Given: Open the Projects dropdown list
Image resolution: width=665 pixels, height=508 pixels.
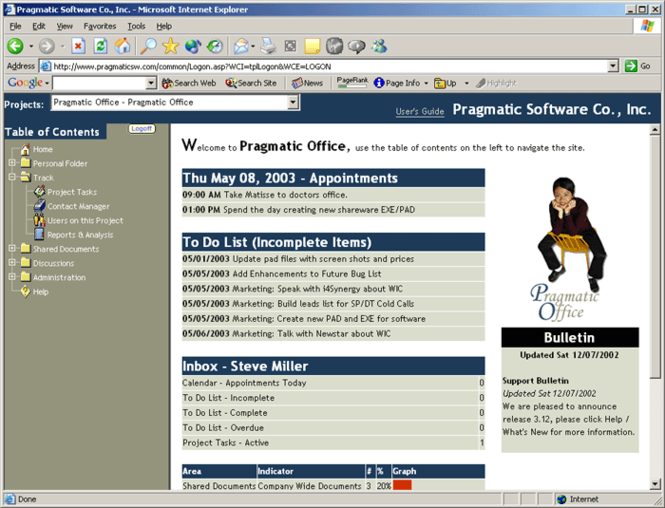Looking at the screenshot, I should pyautogui.click(x=293, y=102).
